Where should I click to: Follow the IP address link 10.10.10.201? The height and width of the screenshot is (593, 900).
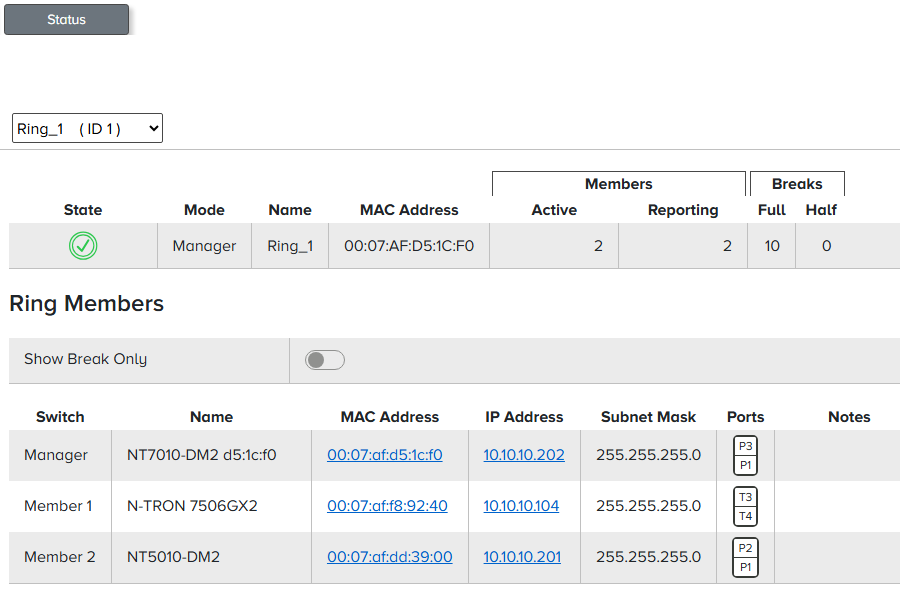[522, 557]
